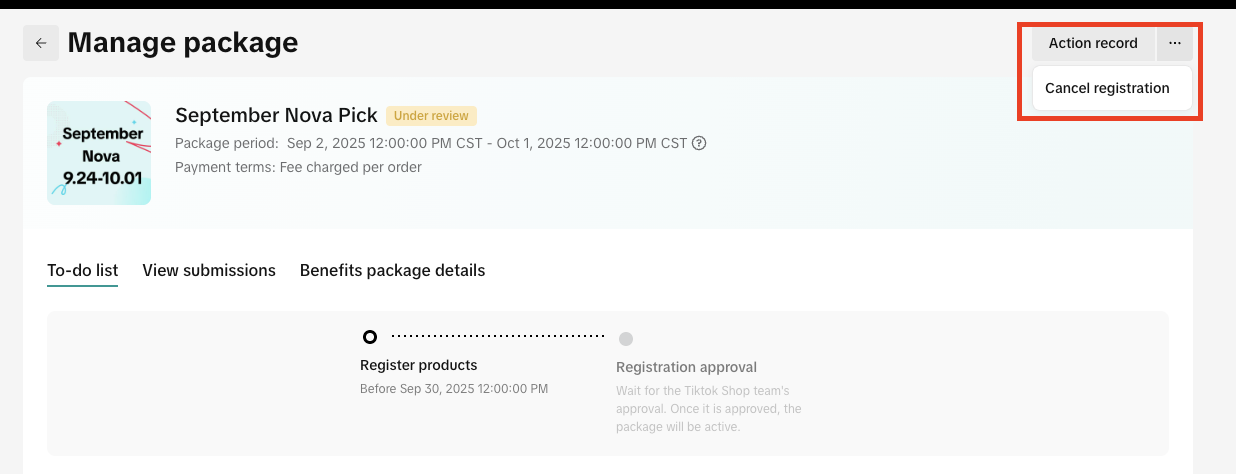Open the View submissions tab

pos(209,270)
